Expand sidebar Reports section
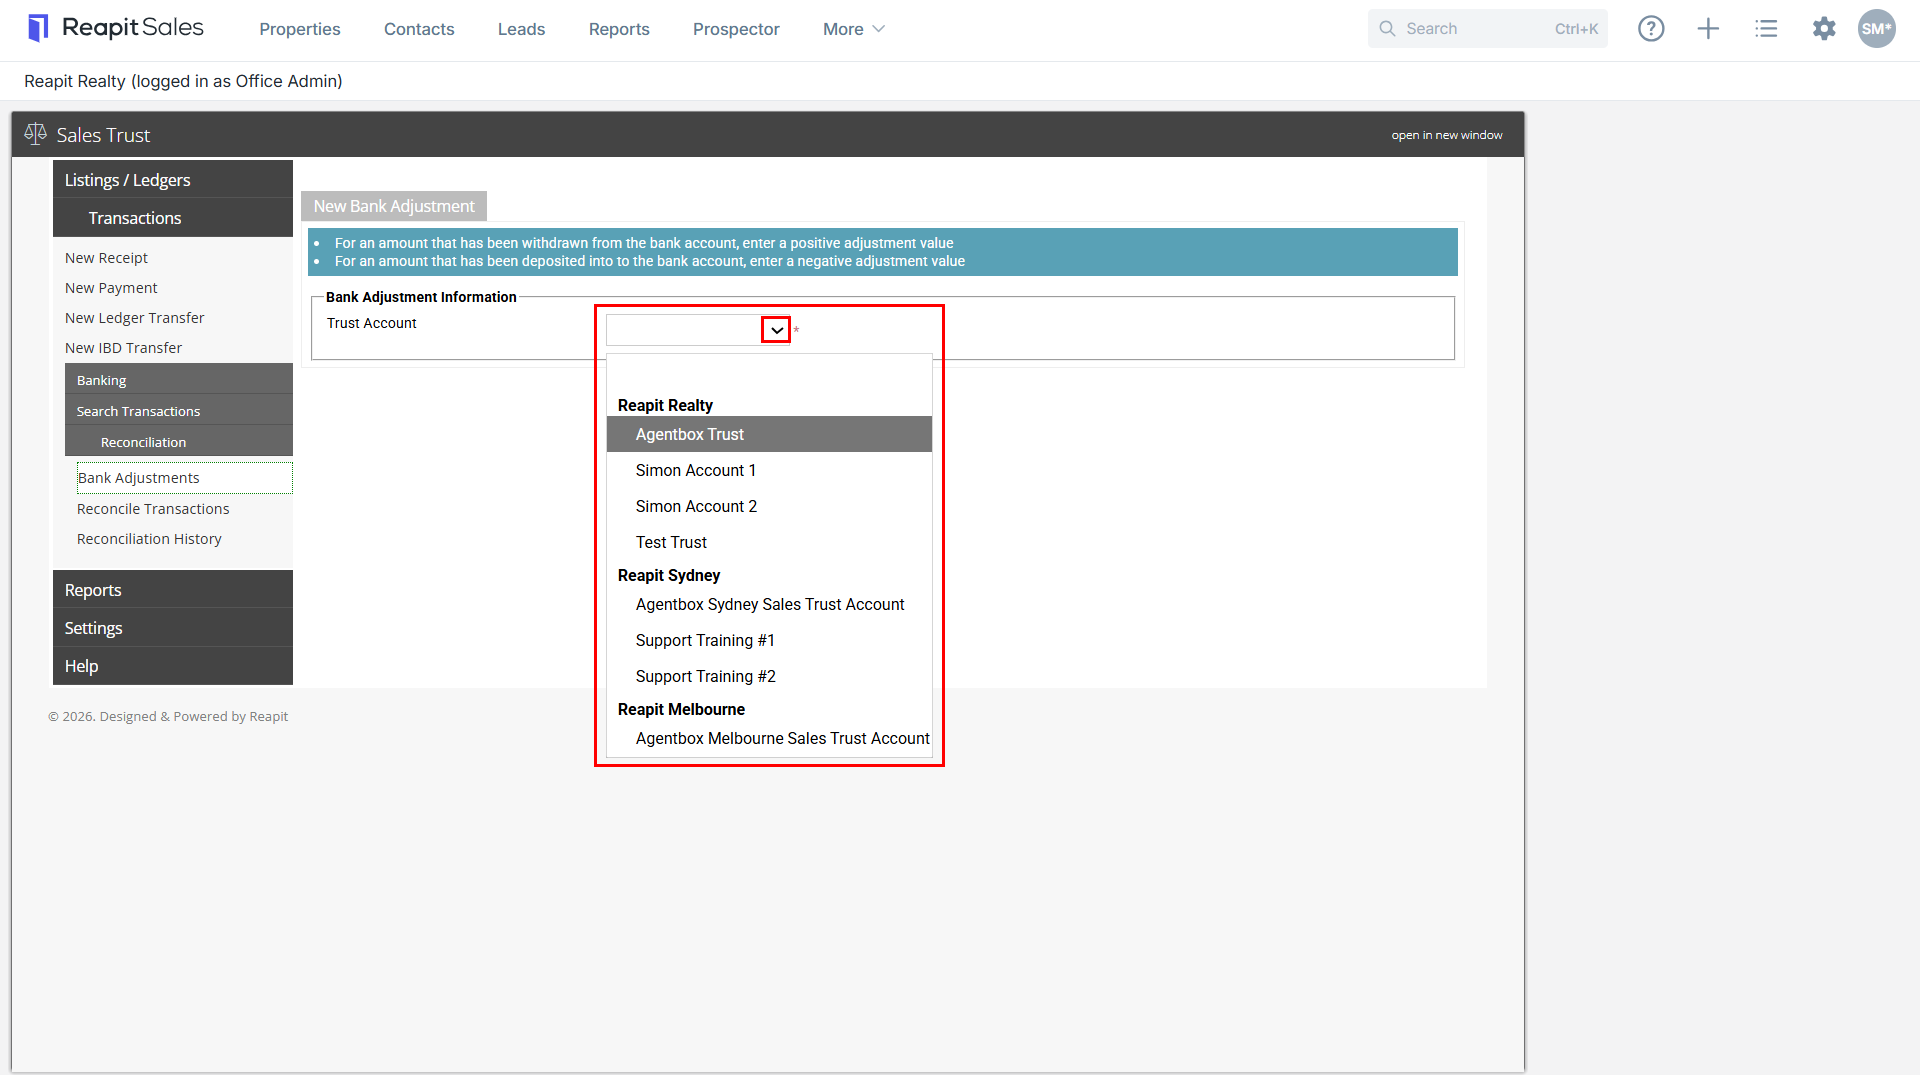The image size is (1920, 1080). [173, 589]
